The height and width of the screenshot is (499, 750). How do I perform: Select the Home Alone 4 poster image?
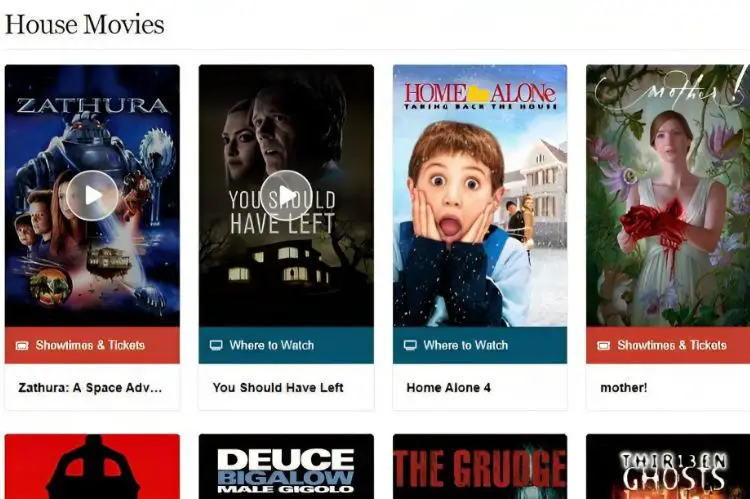[x=480, y=196]
